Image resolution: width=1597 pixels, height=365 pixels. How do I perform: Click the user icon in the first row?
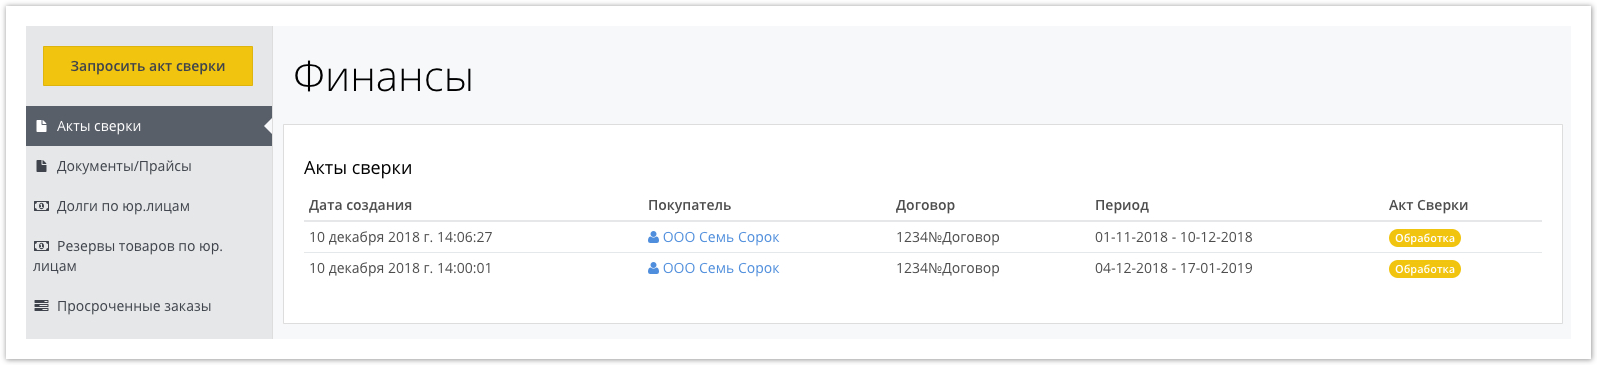tap(654, 237)
